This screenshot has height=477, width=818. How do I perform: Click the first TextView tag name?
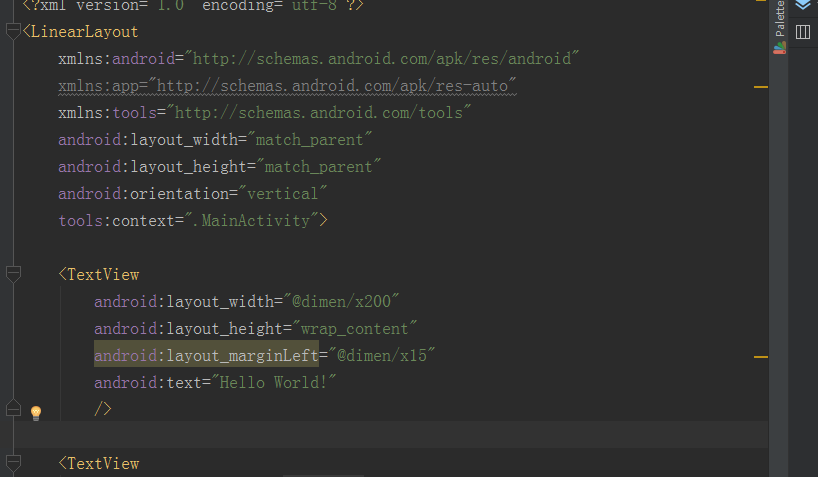point(103,275)
